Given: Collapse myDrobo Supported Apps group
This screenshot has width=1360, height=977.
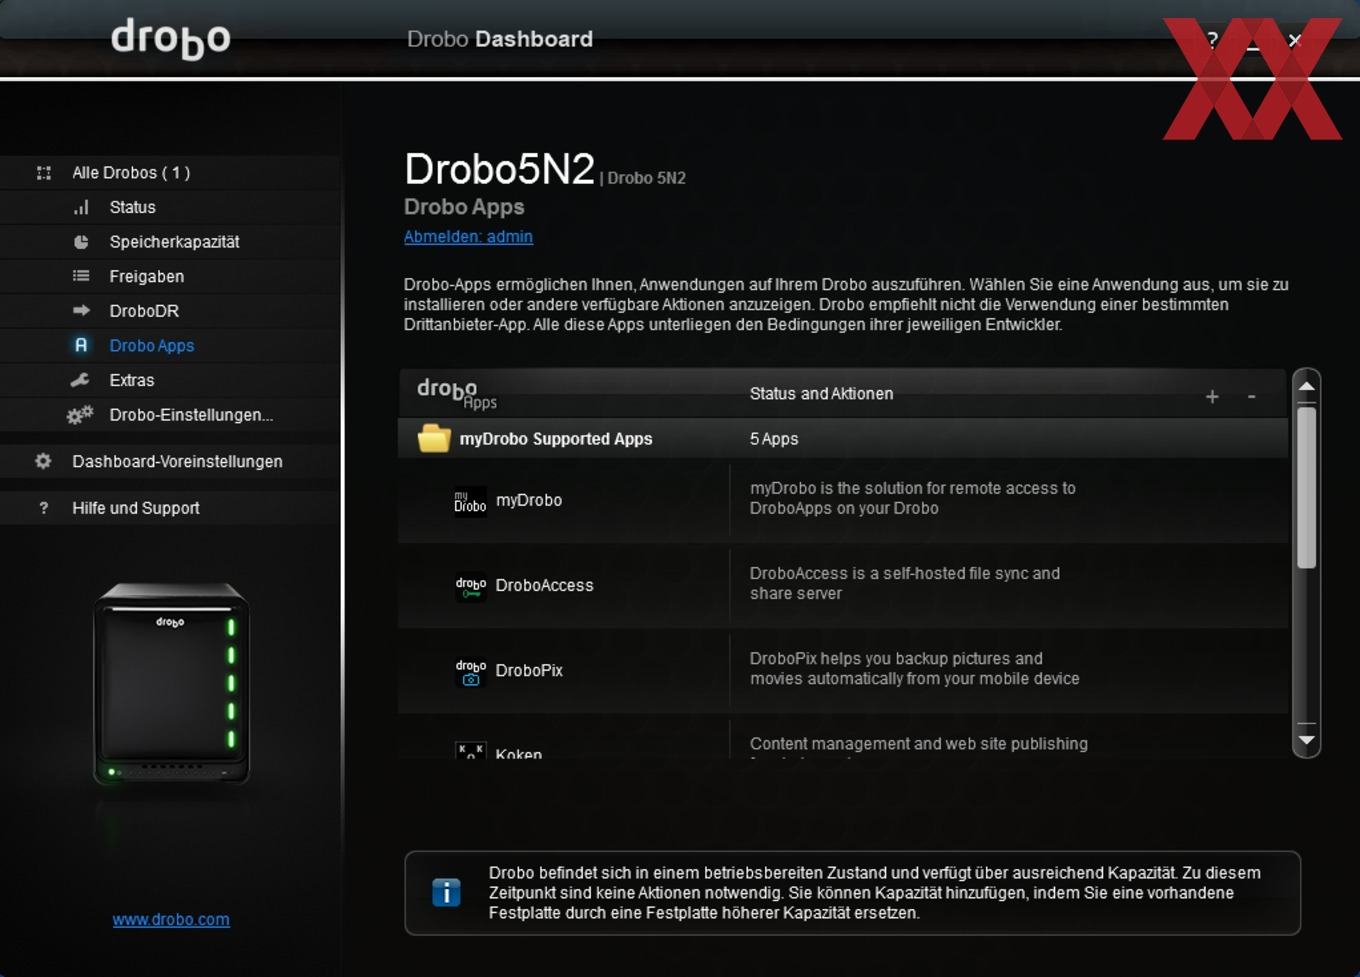Looking at the screenshot, I should [842, 438].
